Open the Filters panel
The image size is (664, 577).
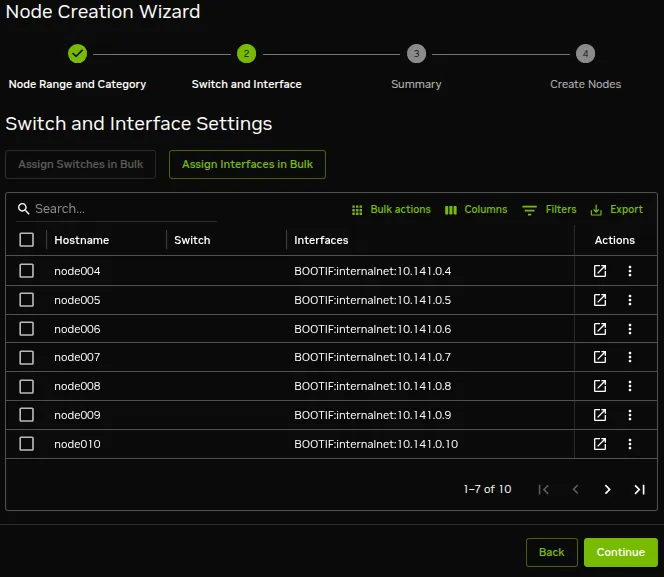[549, 210]
